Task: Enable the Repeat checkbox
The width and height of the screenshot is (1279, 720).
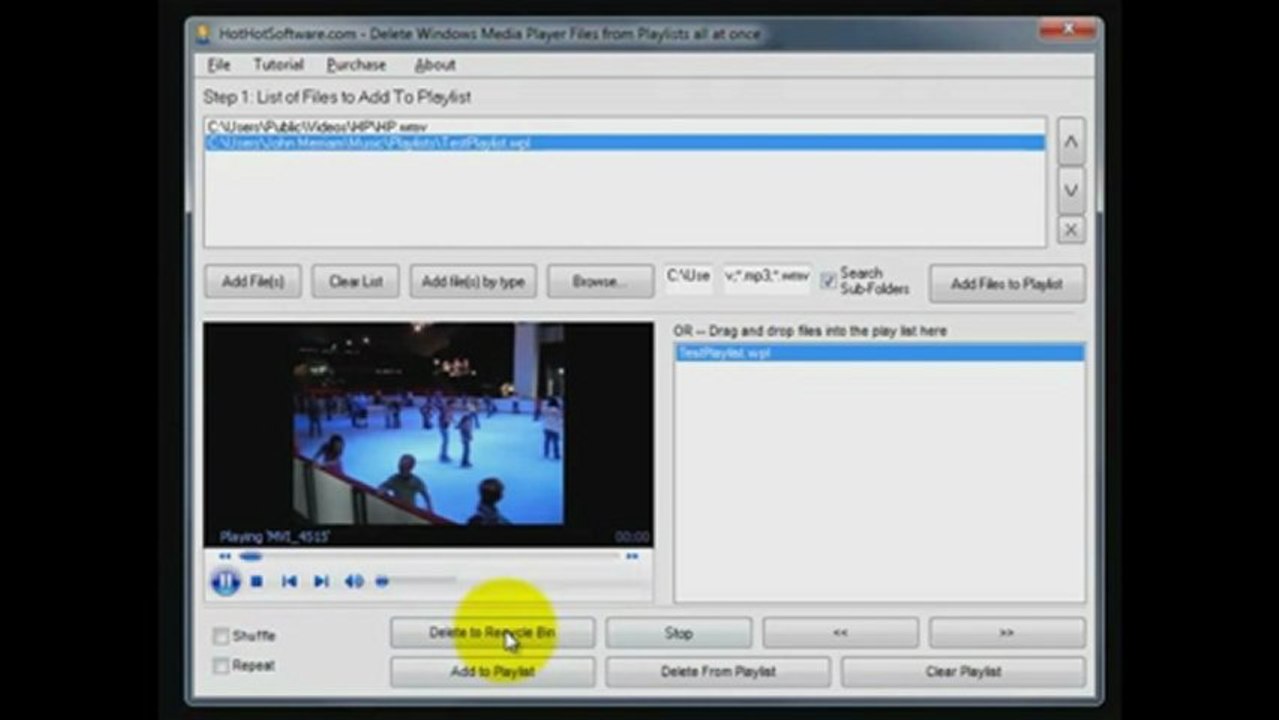Action: tap(221, 666)
